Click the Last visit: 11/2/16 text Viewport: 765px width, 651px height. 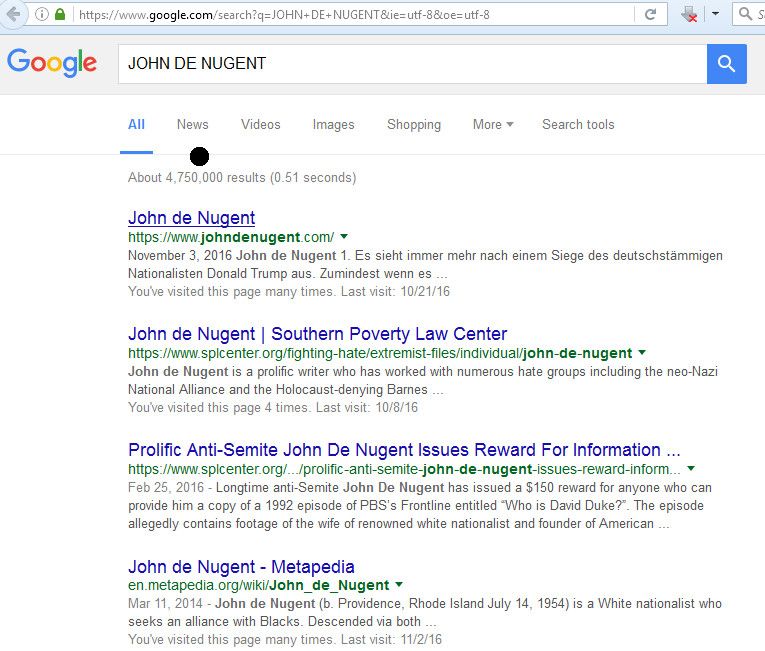(x=391, y=639)
